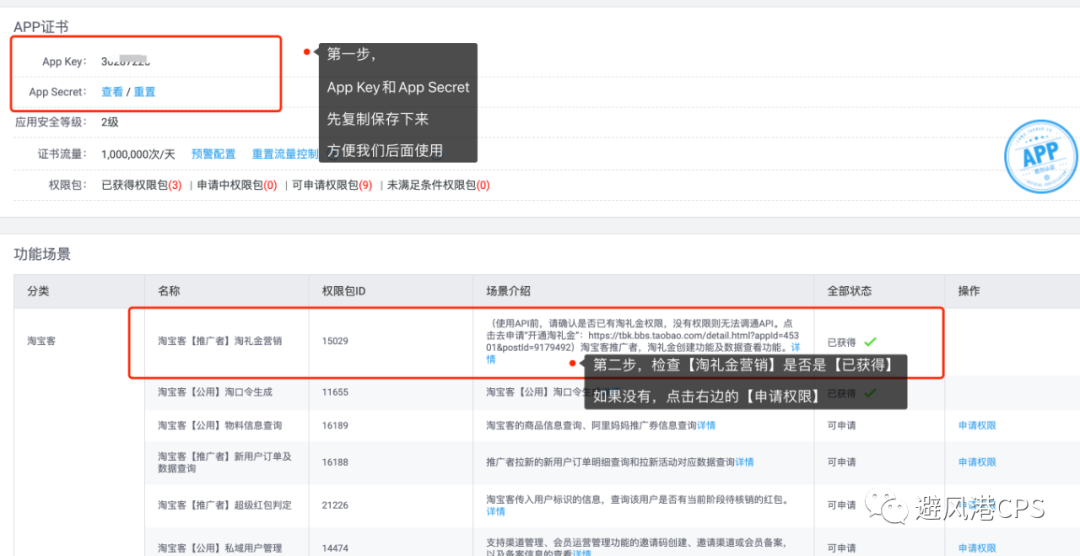The height and width of the screenshot is (556, 1080).
Task: Click 淘宝客【公用】淘口令生成 name cell
Action: pyautogui.click(x=215, y=392)
